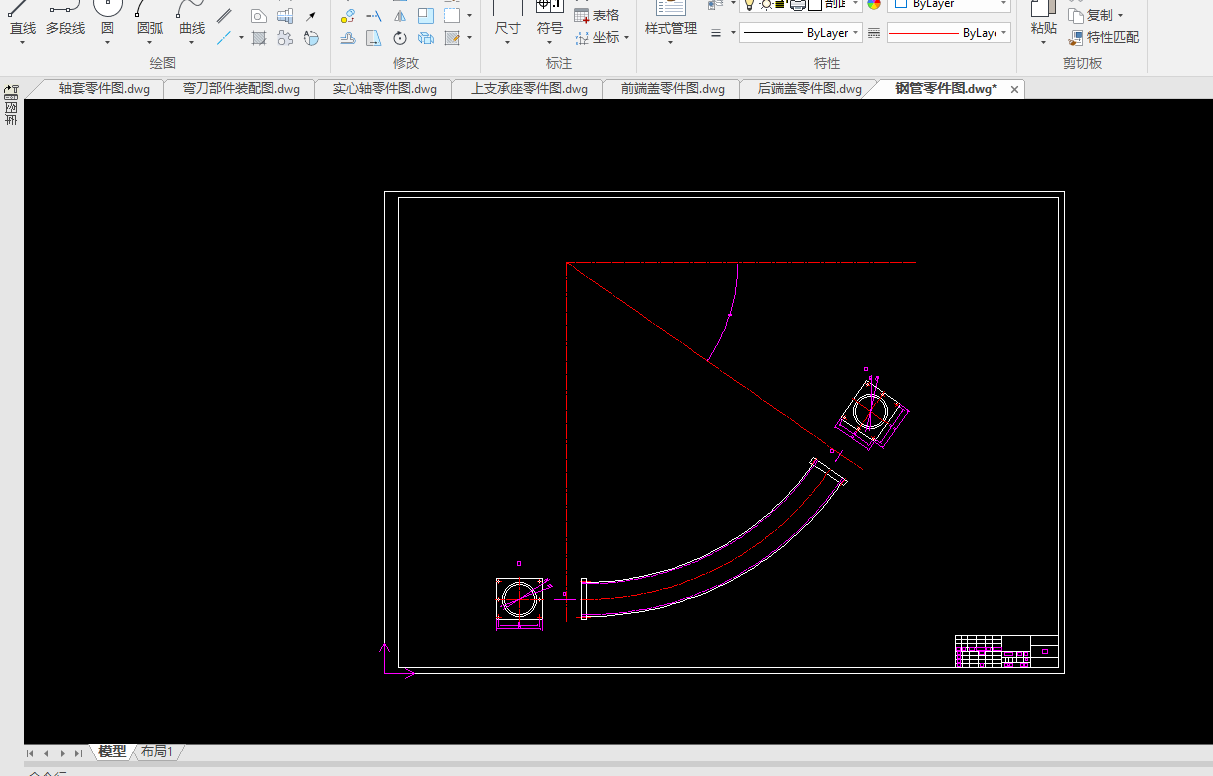Expand the 圆 dropdown arrow
The image size is (1213, 776).
point(107,43)
